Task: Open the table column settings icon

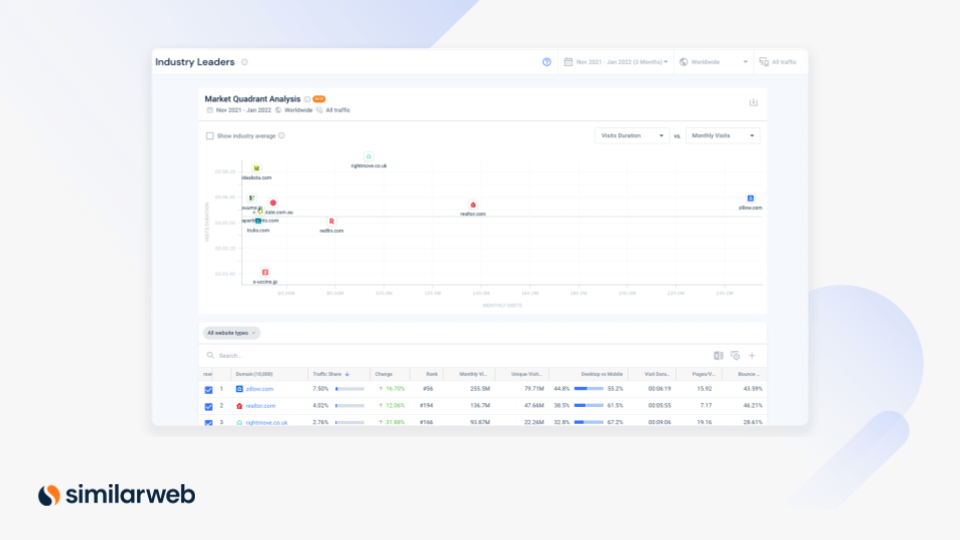Action: click(x=735, y=356)
